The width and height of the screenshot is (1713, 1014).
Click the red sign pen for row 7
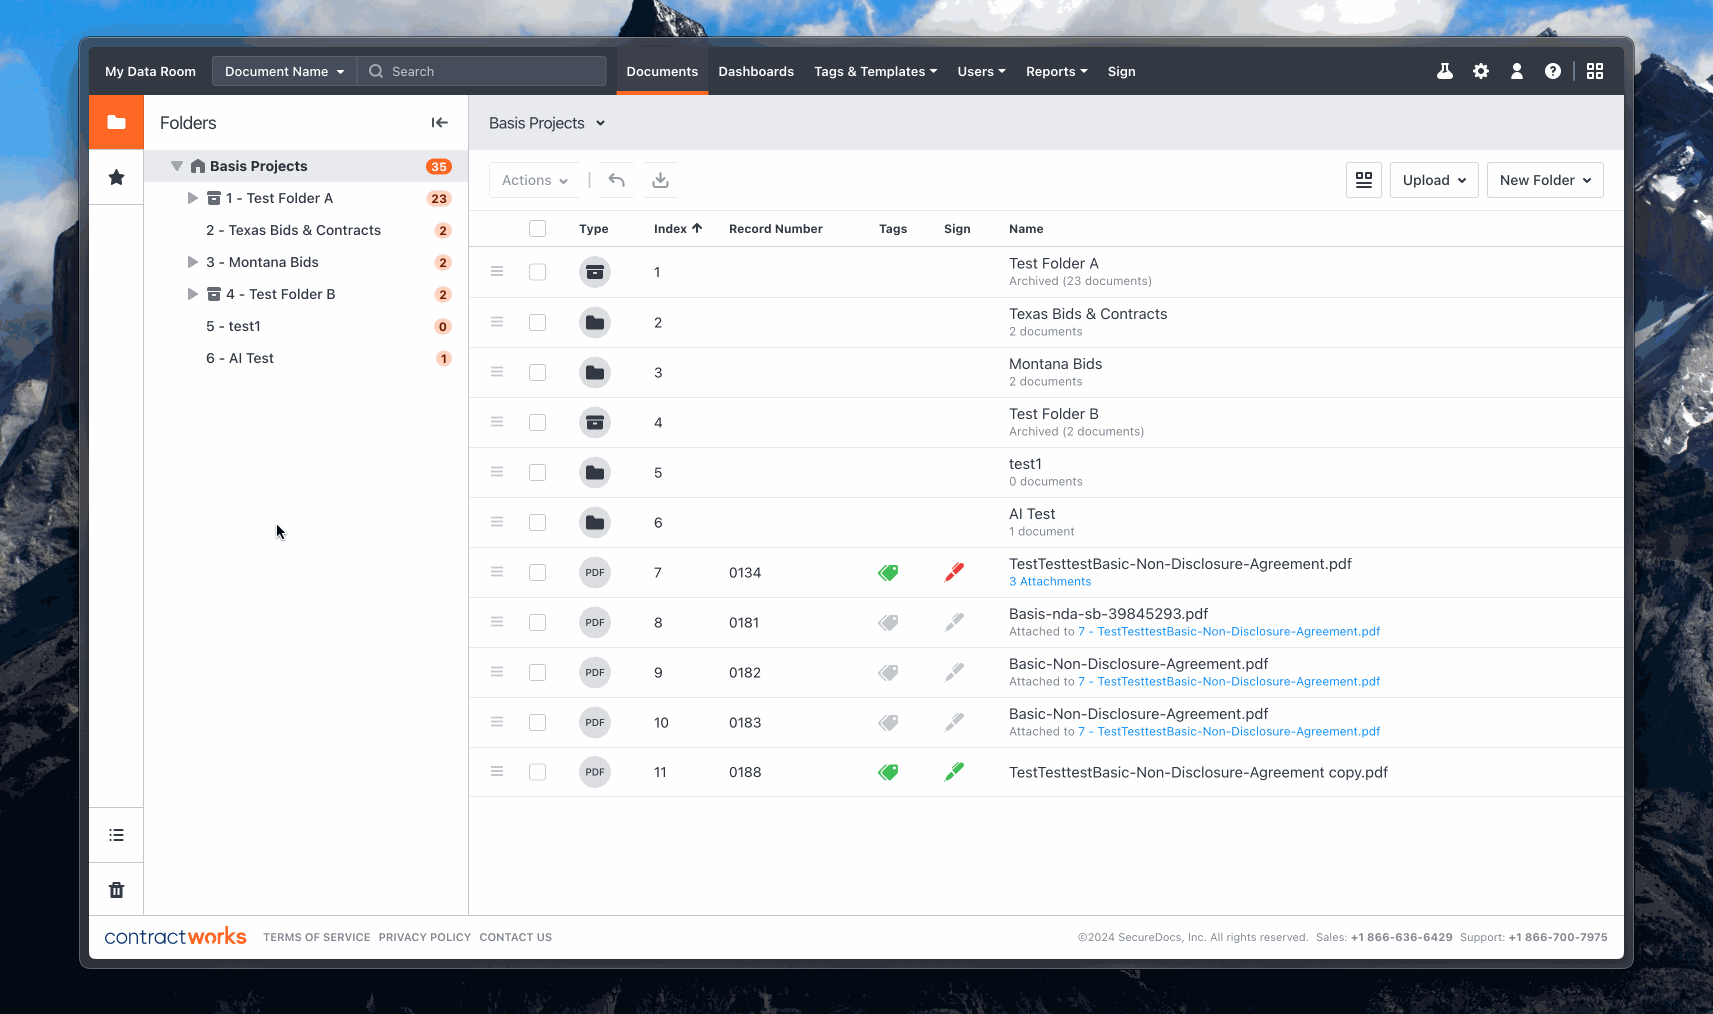954,572
